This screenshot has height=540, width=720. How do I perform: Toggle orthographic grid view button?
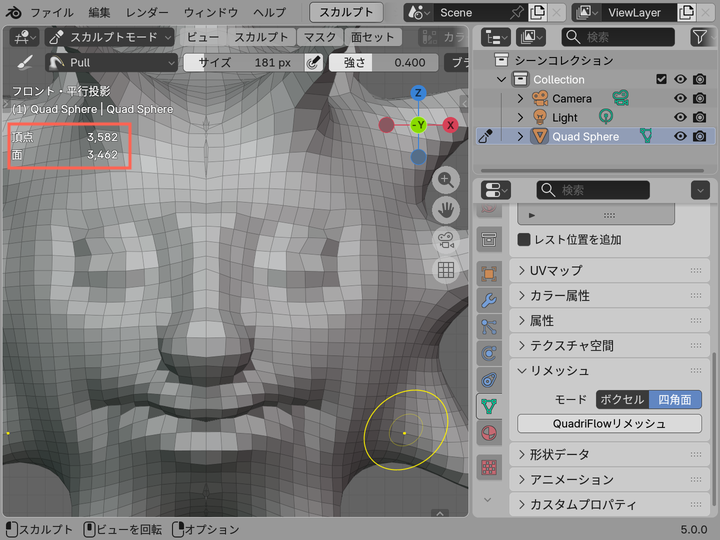[445, 270]
